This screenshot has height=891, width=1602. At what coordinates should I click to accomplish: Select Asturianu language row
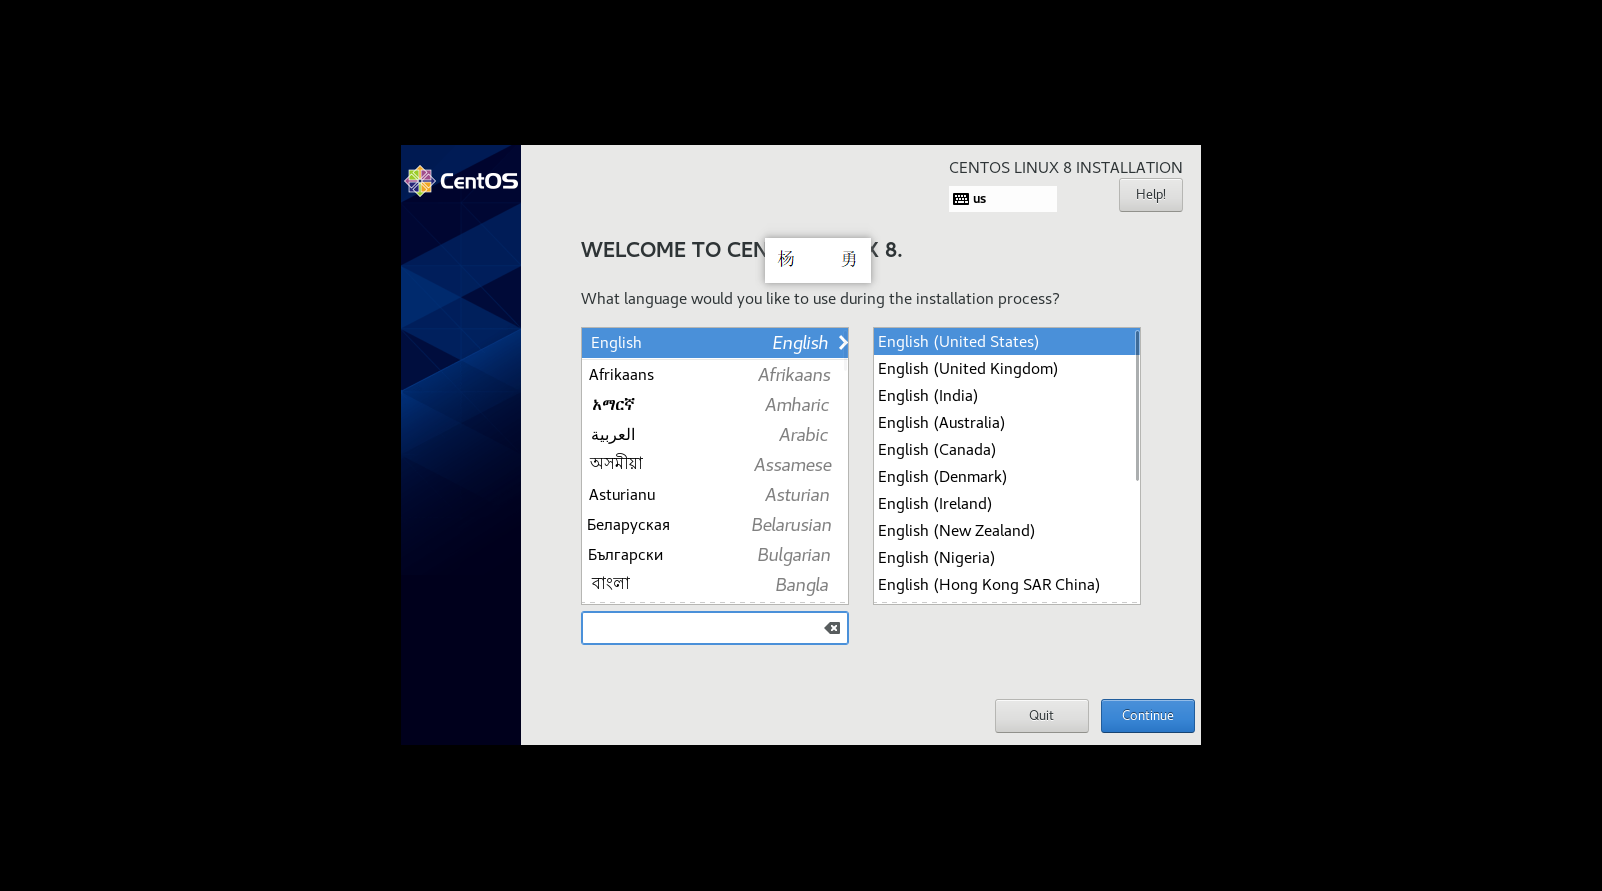[714, 495]
